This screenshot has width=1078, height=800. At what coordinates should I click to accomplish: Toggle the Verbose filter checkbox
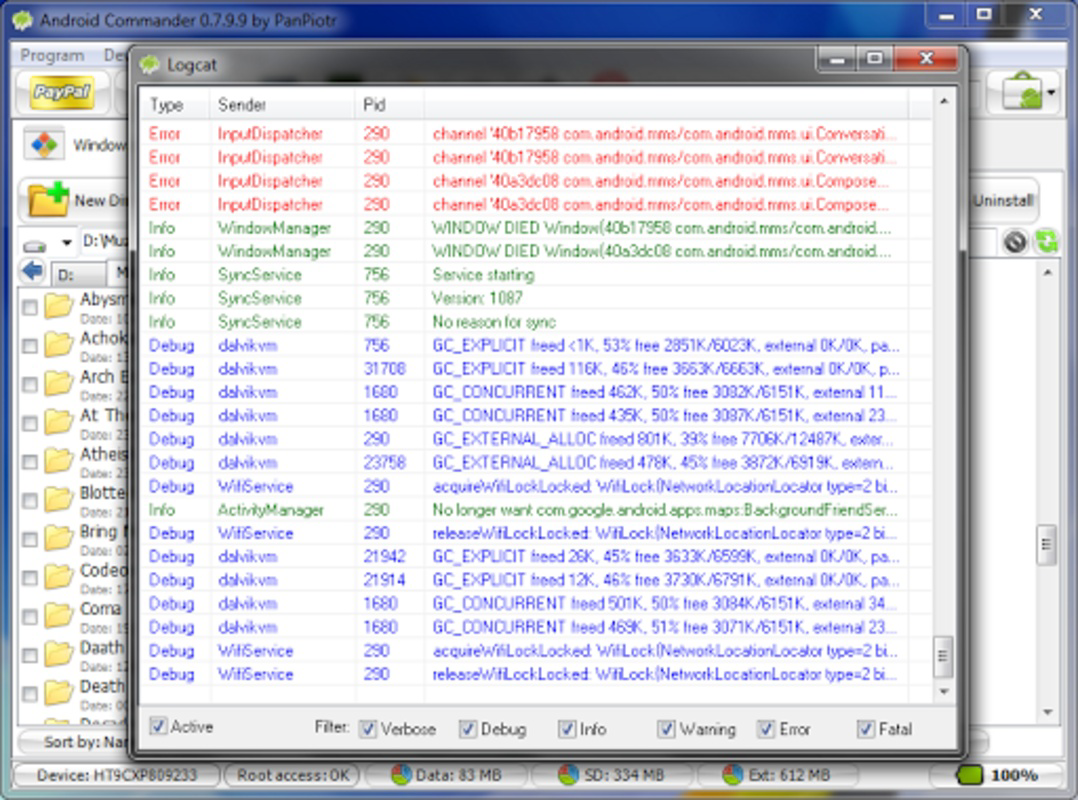coord(368,729)
